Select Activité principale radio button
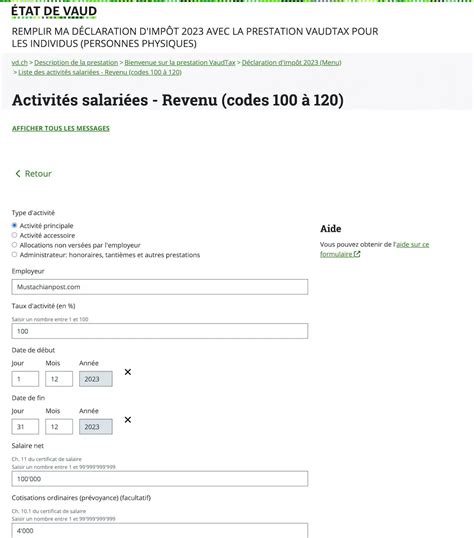This screenshot has width=474, height=538. [x=14, y=225]
